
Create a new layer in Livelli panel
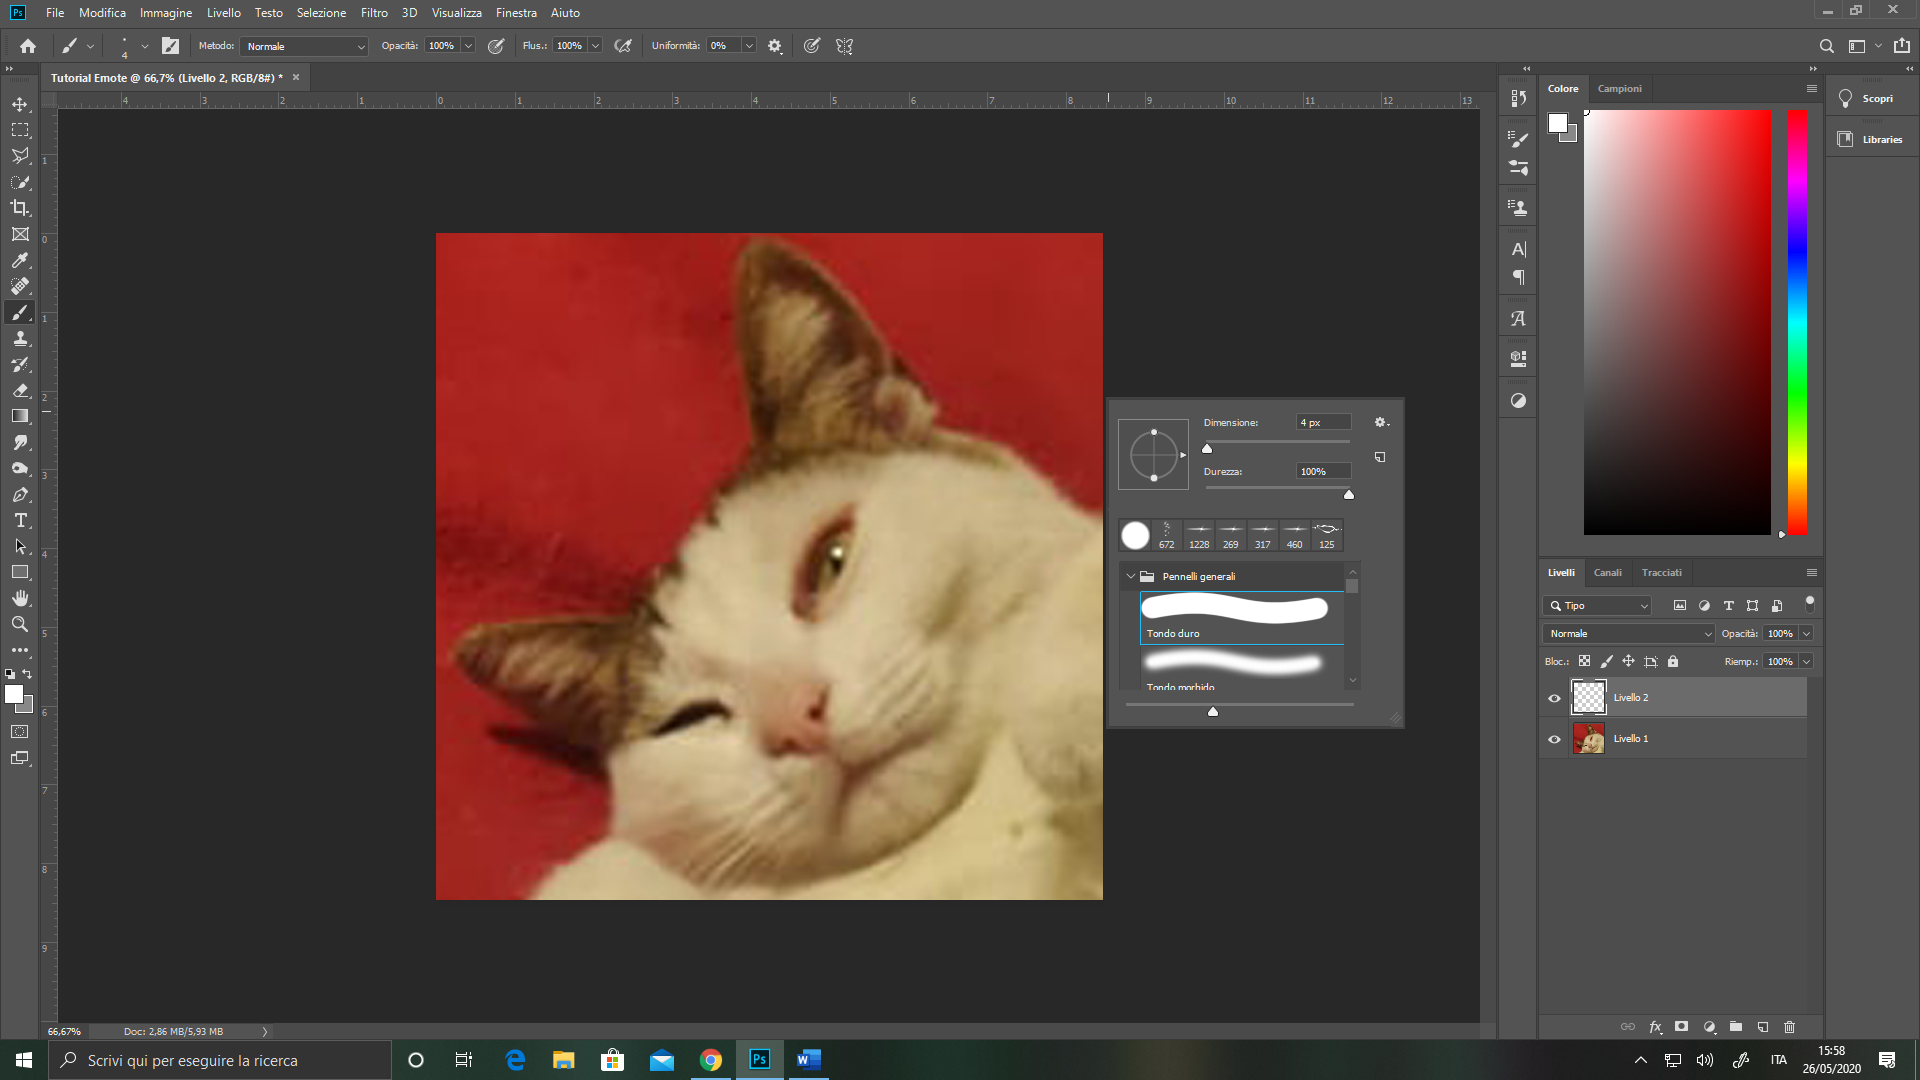(1763, 1027)
